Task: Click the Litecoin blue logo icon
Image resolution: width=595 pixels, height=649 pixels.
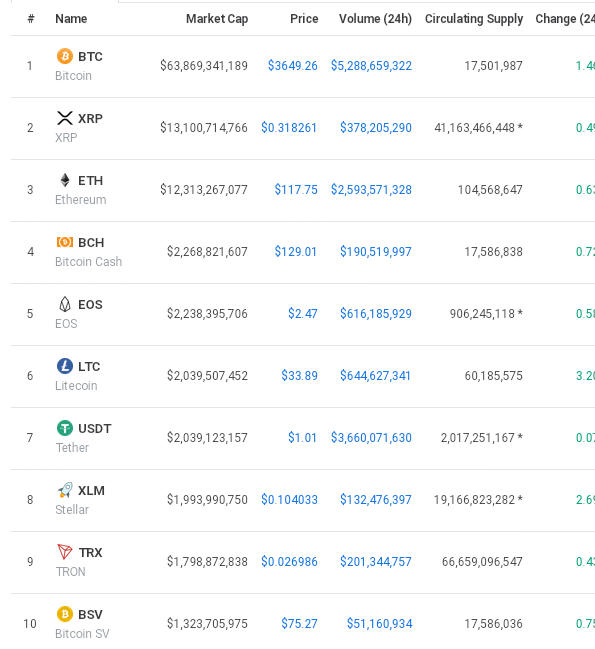Action: (65, 366)
